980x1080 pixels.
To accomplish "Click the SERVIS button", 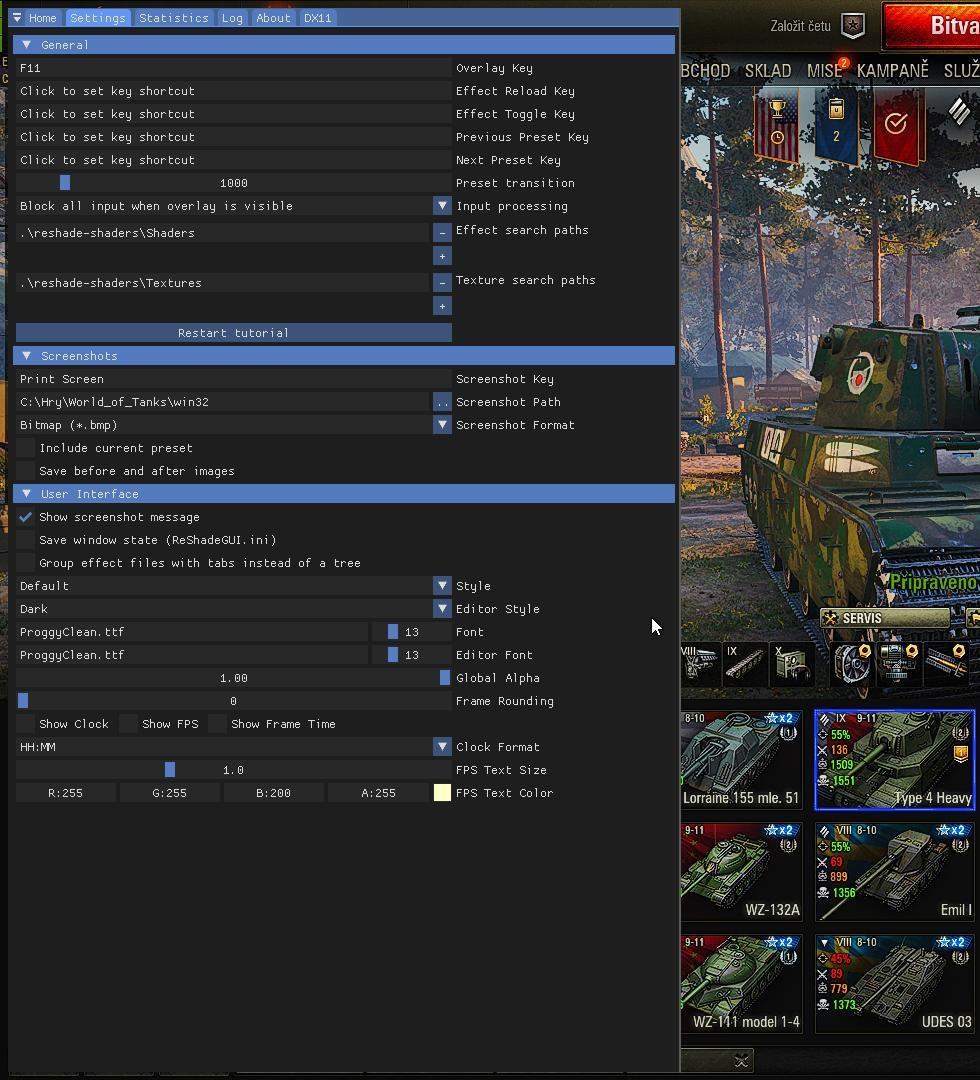I will click(885, 618).
